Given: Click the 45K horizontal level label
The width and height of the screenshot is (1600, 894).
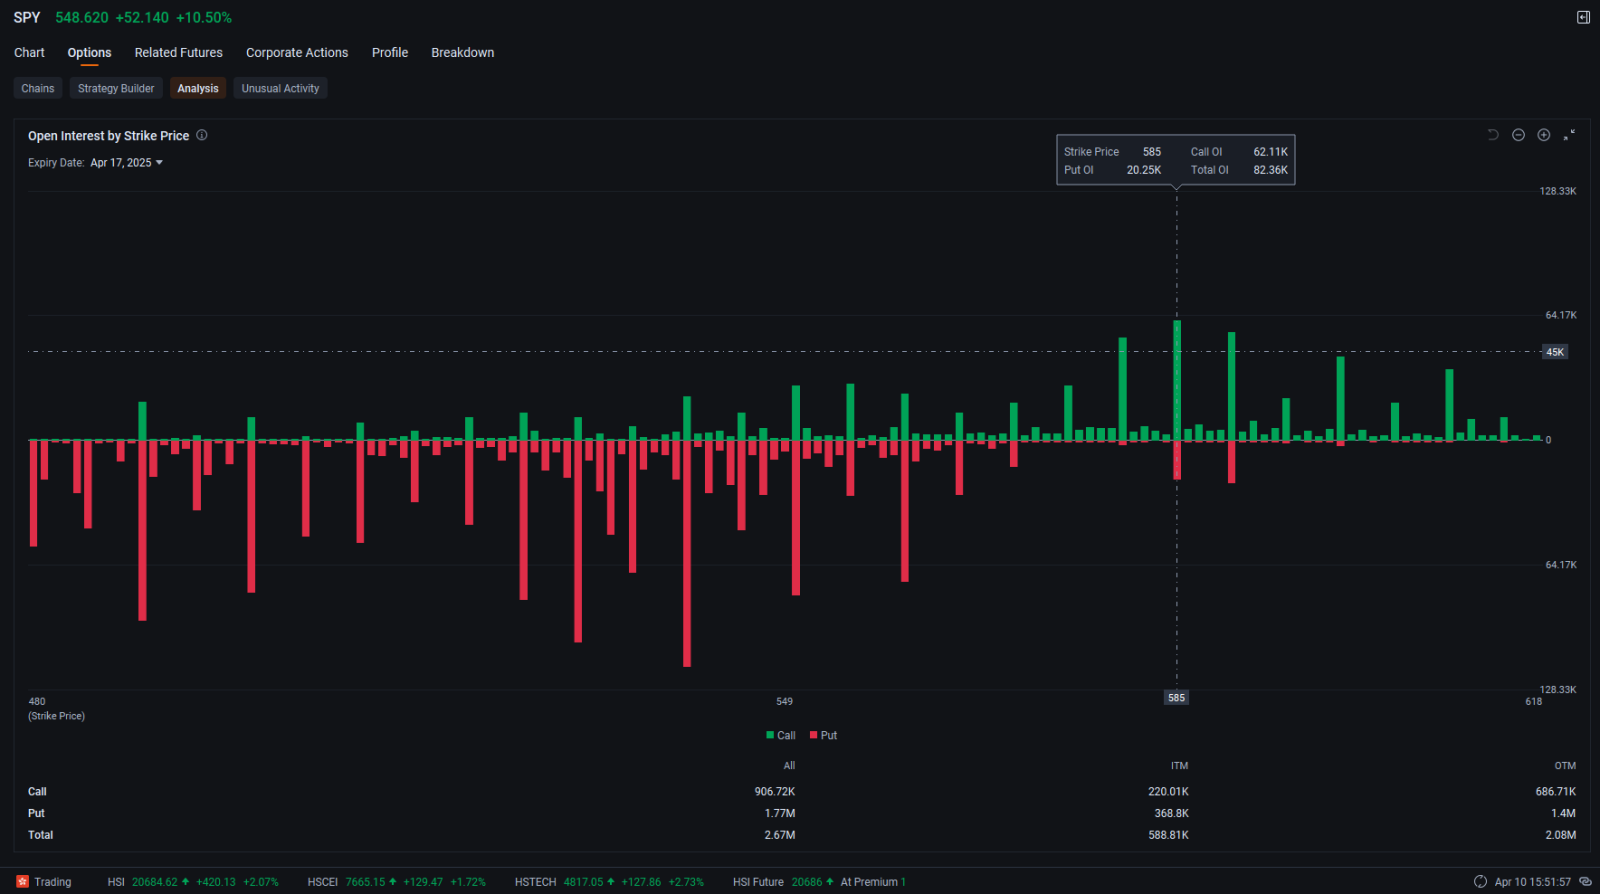Looking at the screenshot, I should (1555, 352).
